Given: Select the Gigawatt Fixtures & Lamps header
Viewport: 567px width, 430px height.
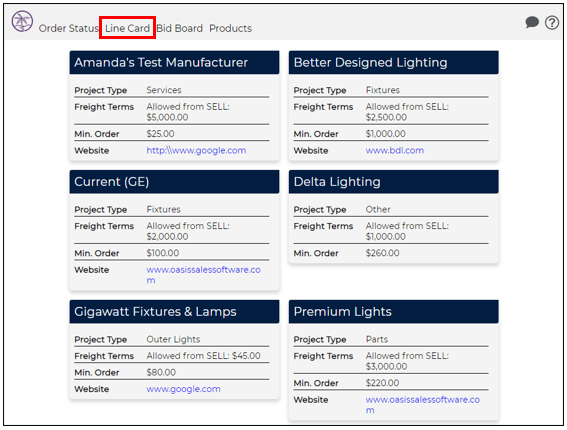Looking at the screenshot, I should pyautogui.click(x=174, y=312).
